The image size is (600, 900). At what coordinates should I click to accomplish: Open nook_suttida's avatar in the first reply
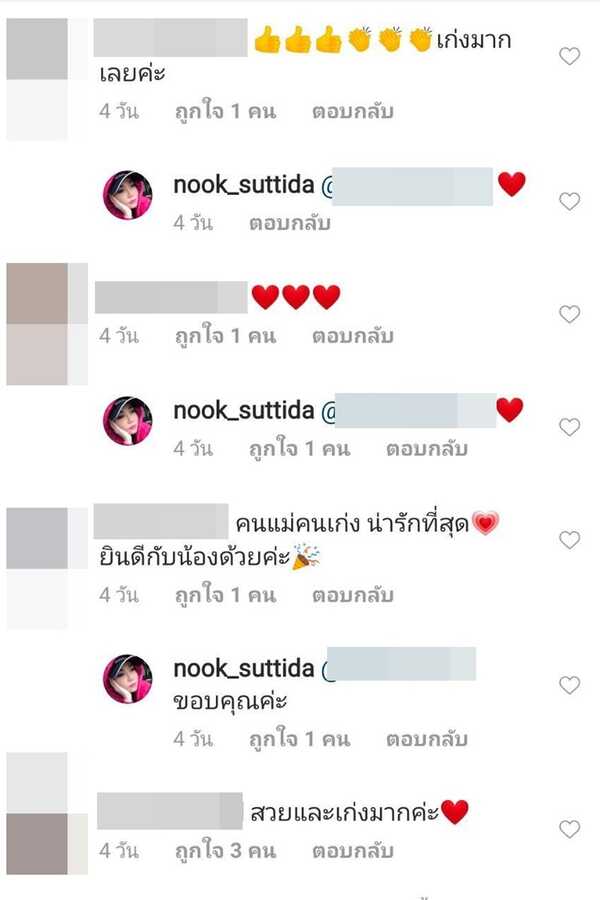(127, 195)
